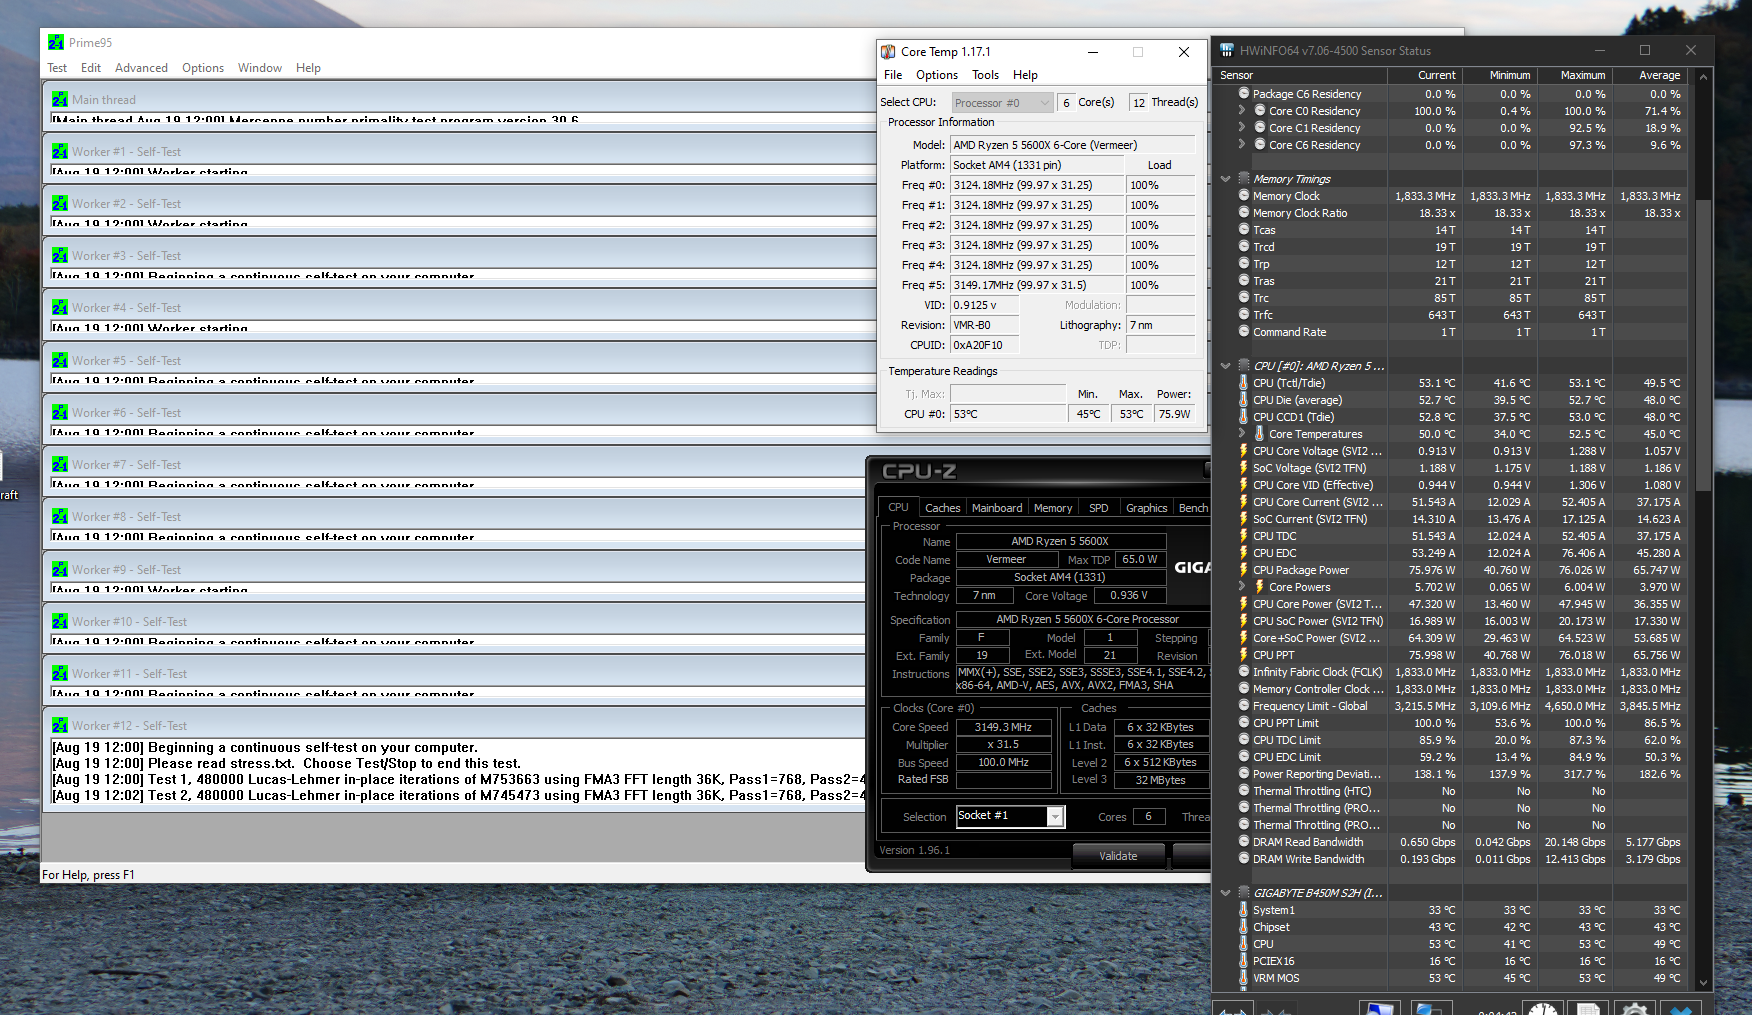Click circle icon beside DRAM Read Bandwidth
1752x1015 pixels.
pos(1244,842)
